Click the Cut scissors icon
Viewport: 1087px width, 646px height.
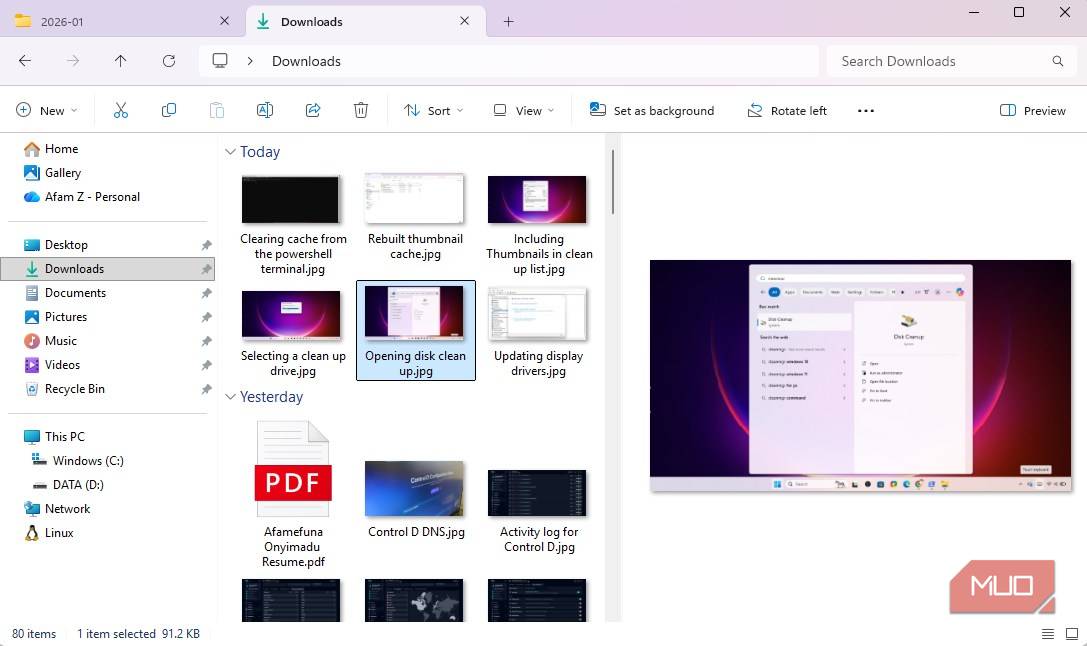point(121,110)
